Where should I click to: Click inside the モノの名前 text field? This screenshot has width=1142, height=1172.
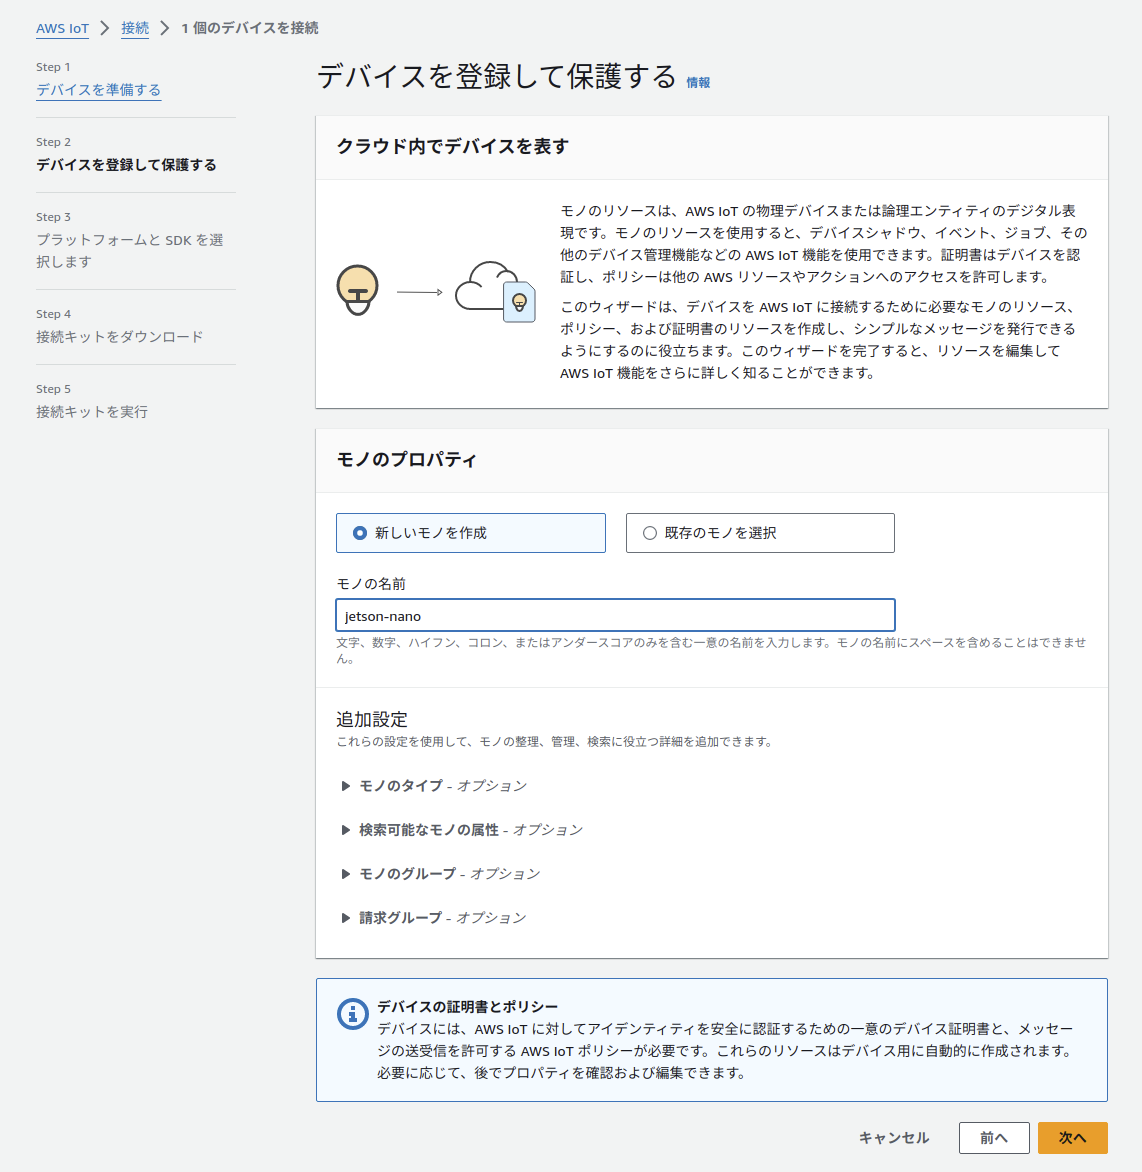614,615
